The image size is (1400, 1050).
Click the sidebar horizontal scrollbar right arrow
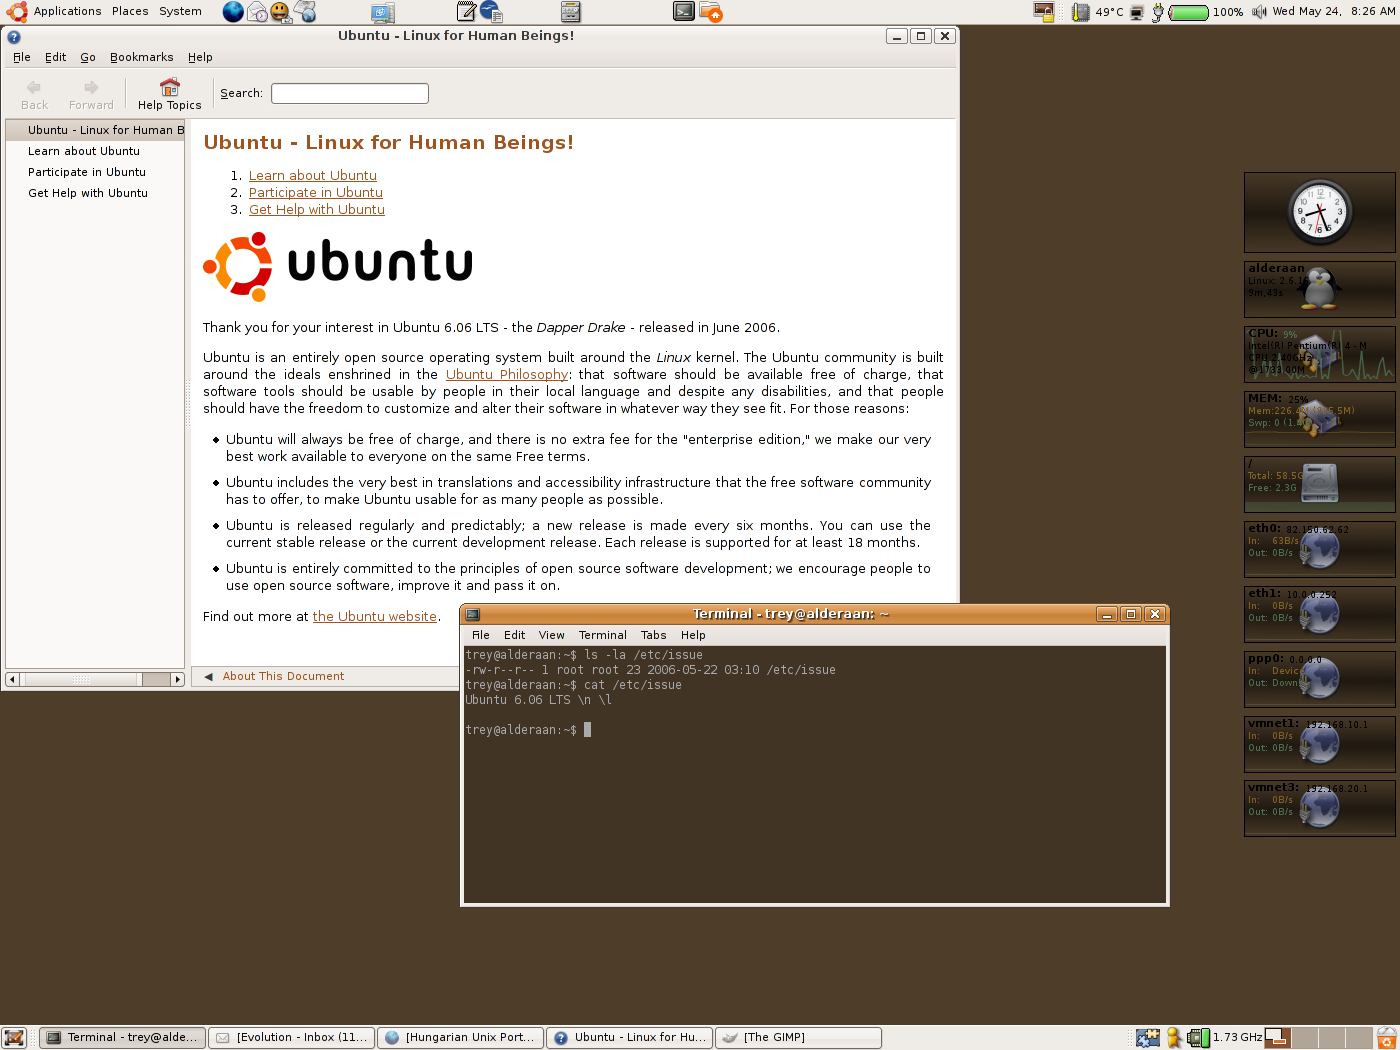pyautogui.click(x=178, y=679)
